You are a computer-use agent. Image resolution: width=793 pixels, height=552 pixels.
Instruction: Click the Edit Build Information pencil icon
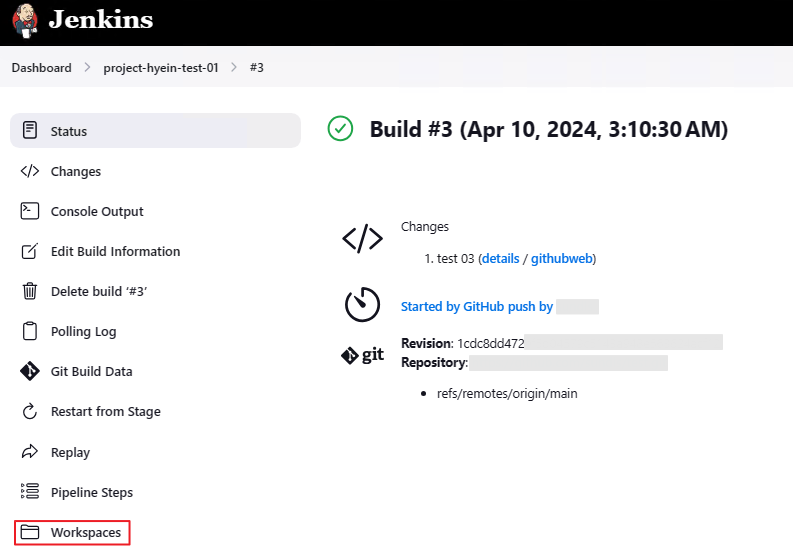[30, 251]
